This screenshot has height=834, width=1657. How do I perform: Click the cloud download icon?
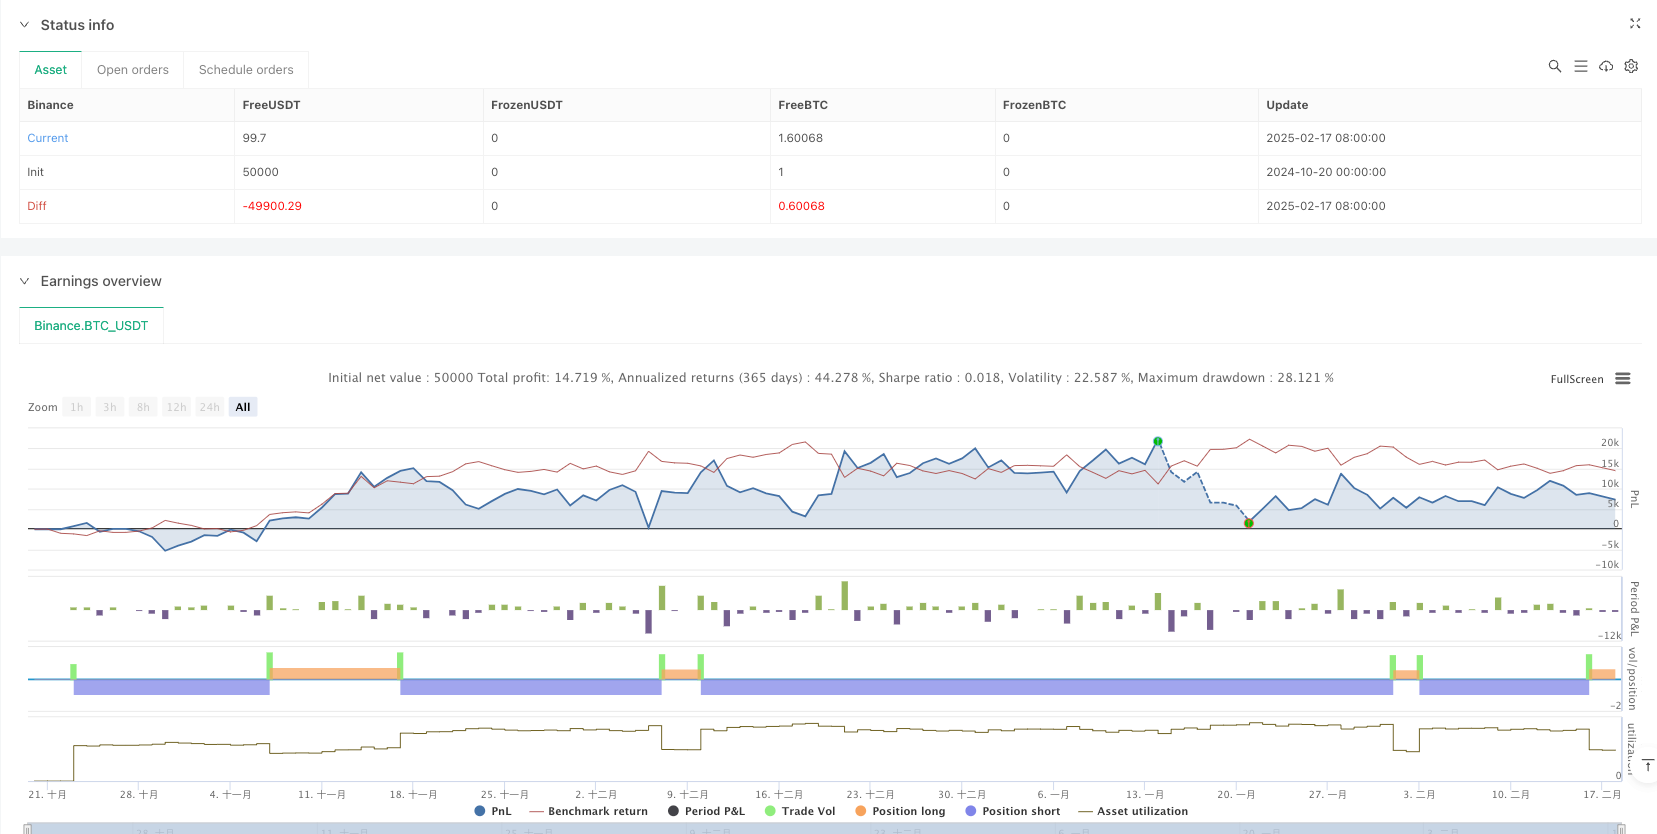[1606, 66]
